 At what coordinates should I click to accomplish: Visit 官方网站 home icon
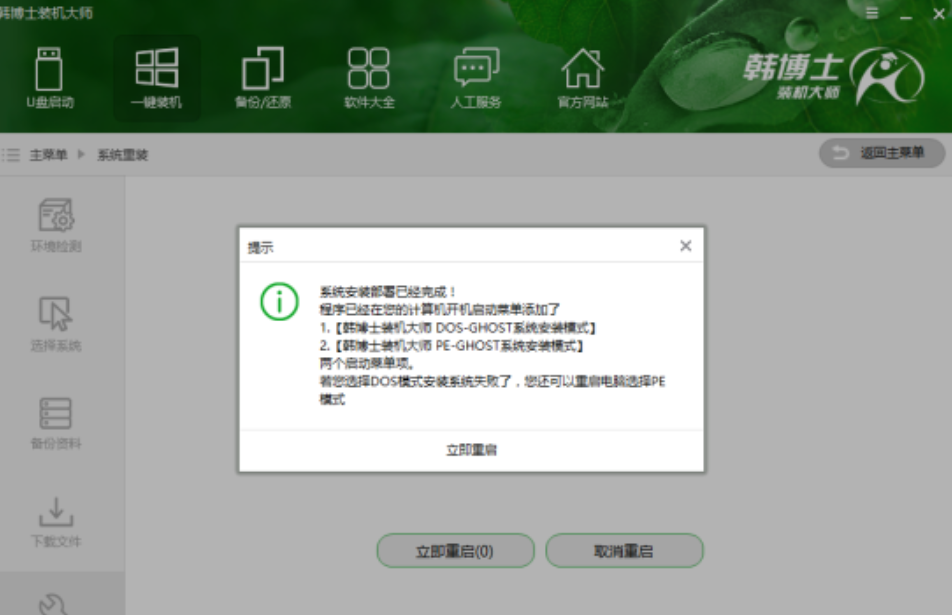point(583,78)
